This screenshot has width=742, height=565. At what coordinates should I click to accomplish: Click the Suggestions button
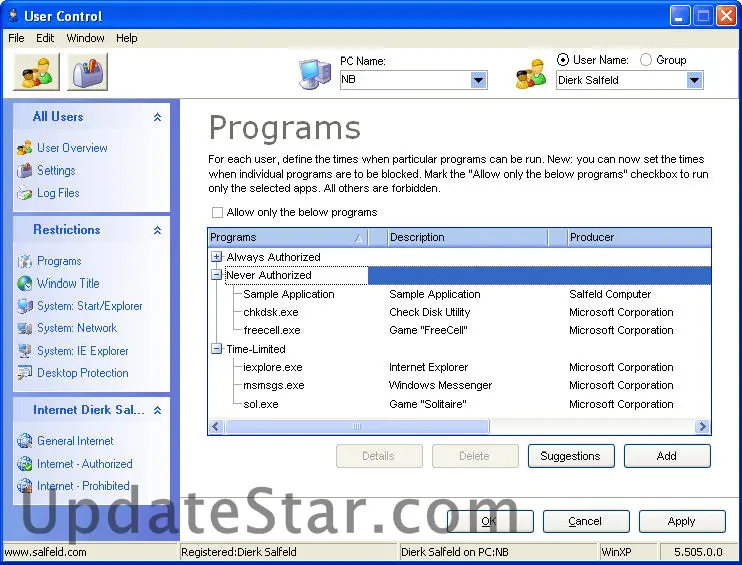(571, 456)
